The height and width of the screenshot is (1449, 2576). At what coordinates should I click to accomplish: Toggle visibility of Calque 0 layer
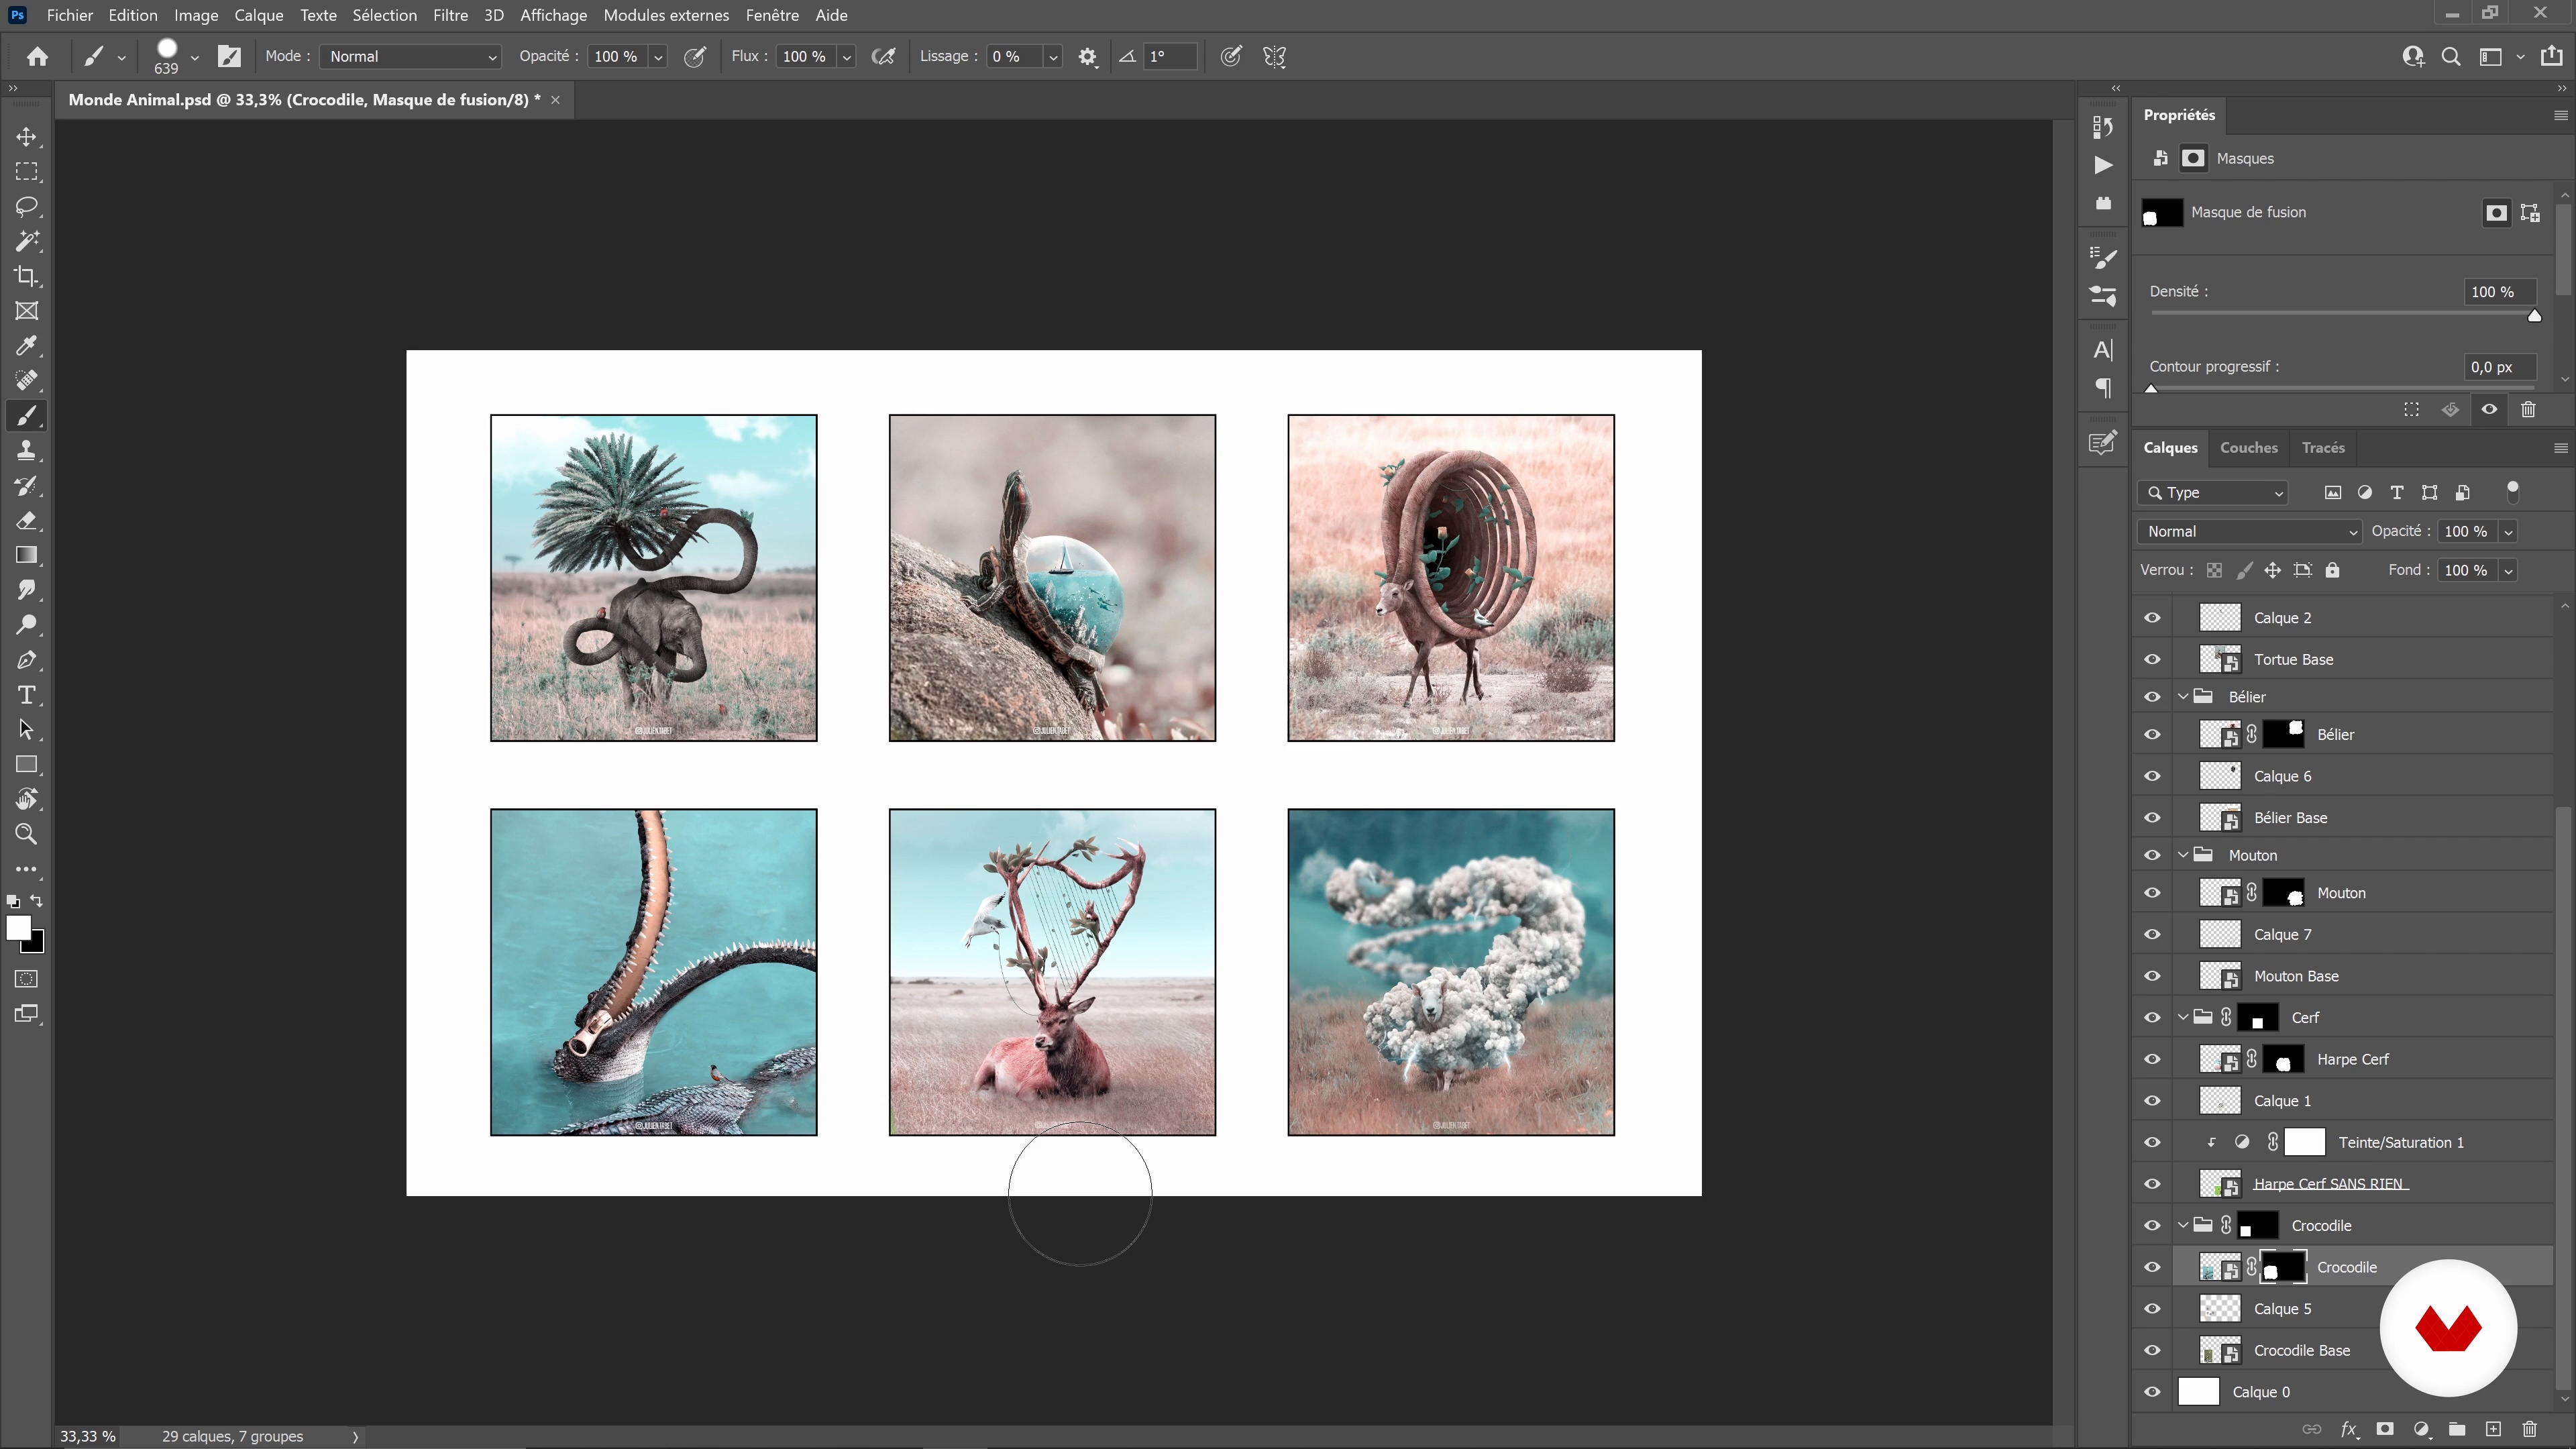(x=2152, y=1392)
